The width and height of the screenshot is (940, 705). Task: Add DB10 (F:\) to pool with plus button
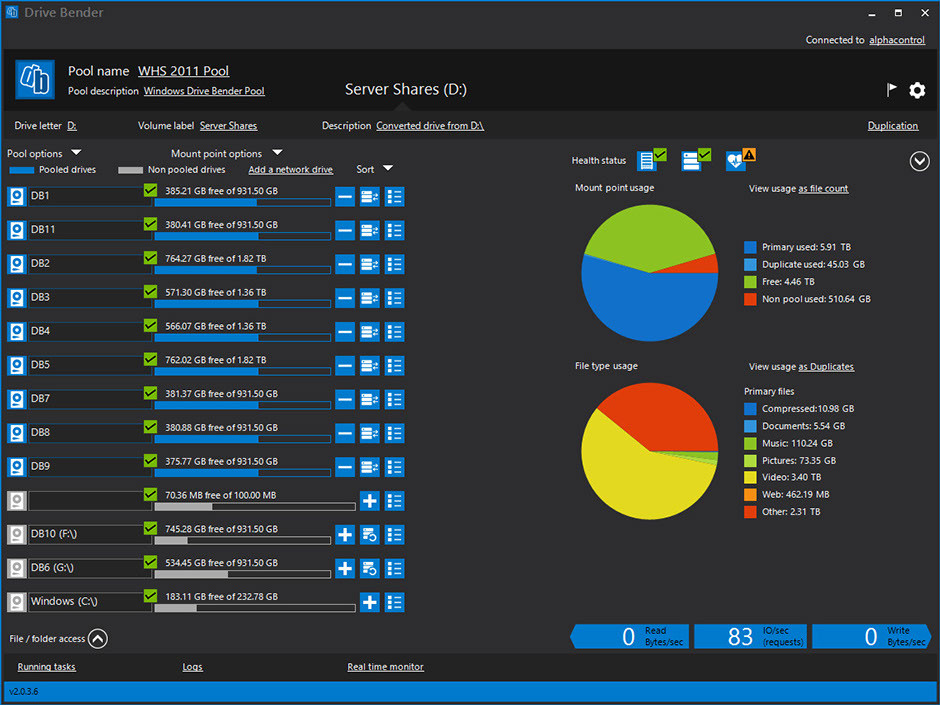click(345, 535)
